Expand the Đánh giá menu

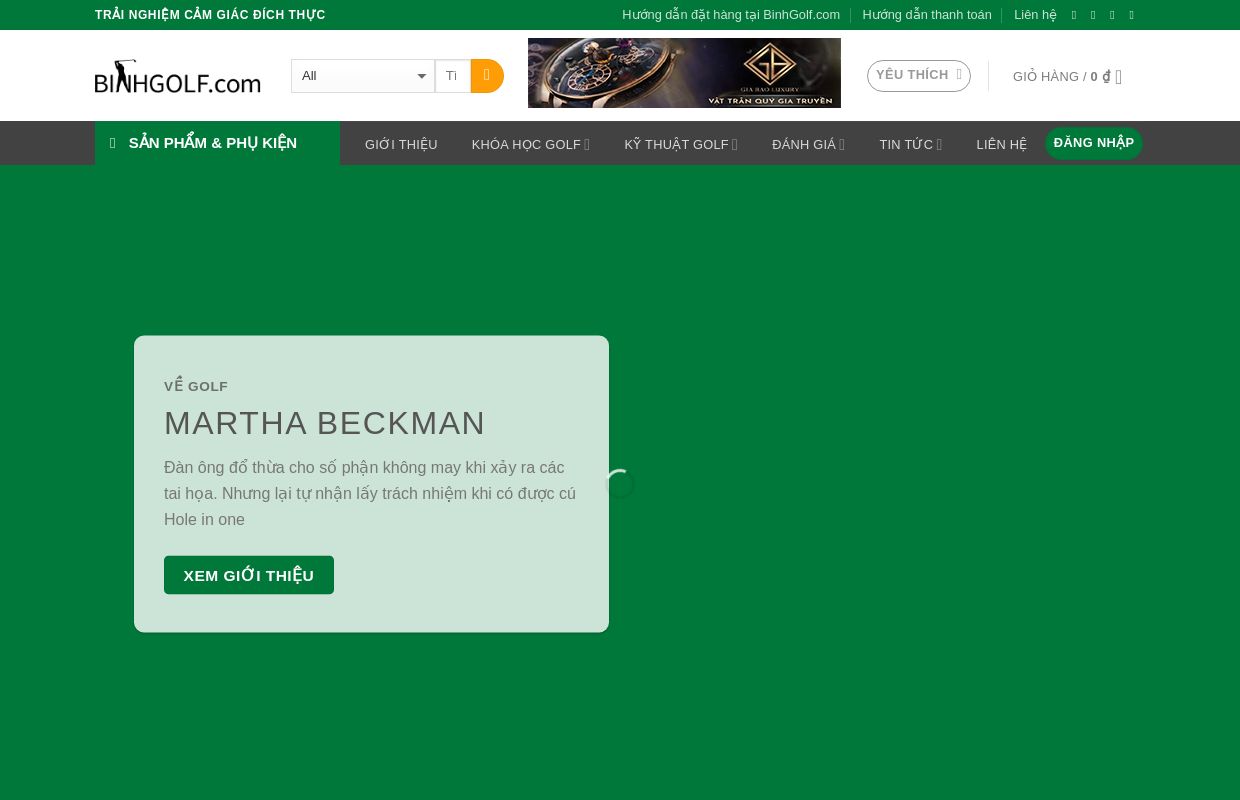pyautogui.click(x=808, y=144)
